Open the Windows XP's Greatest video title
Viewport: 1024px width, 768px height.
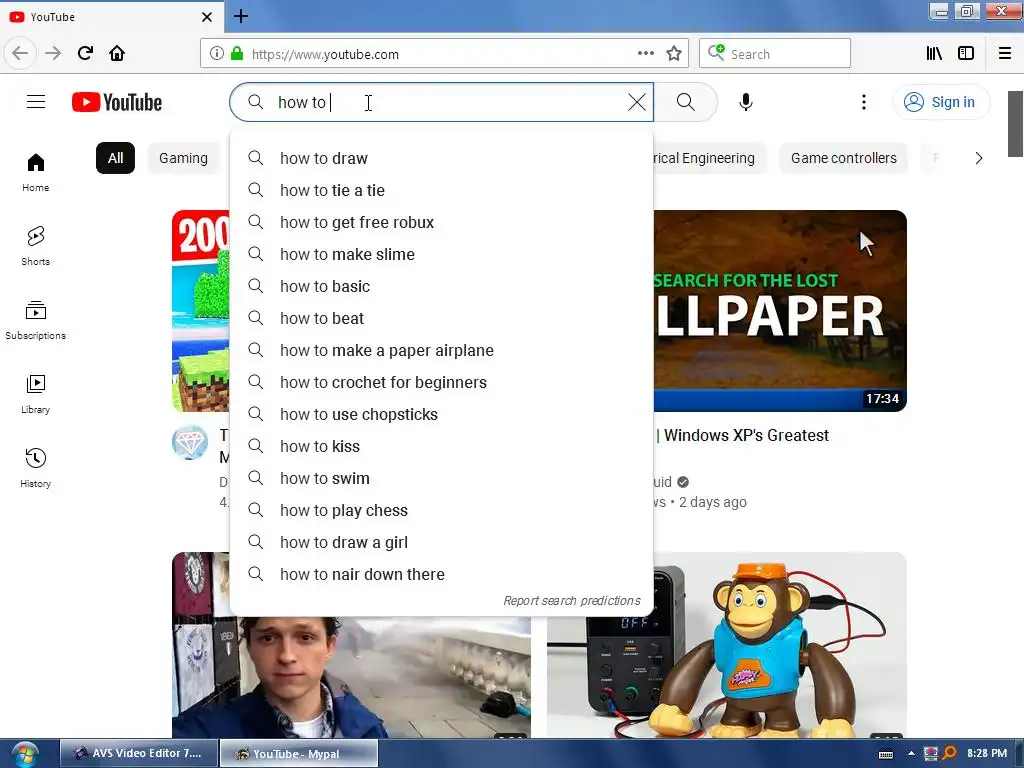743,435
